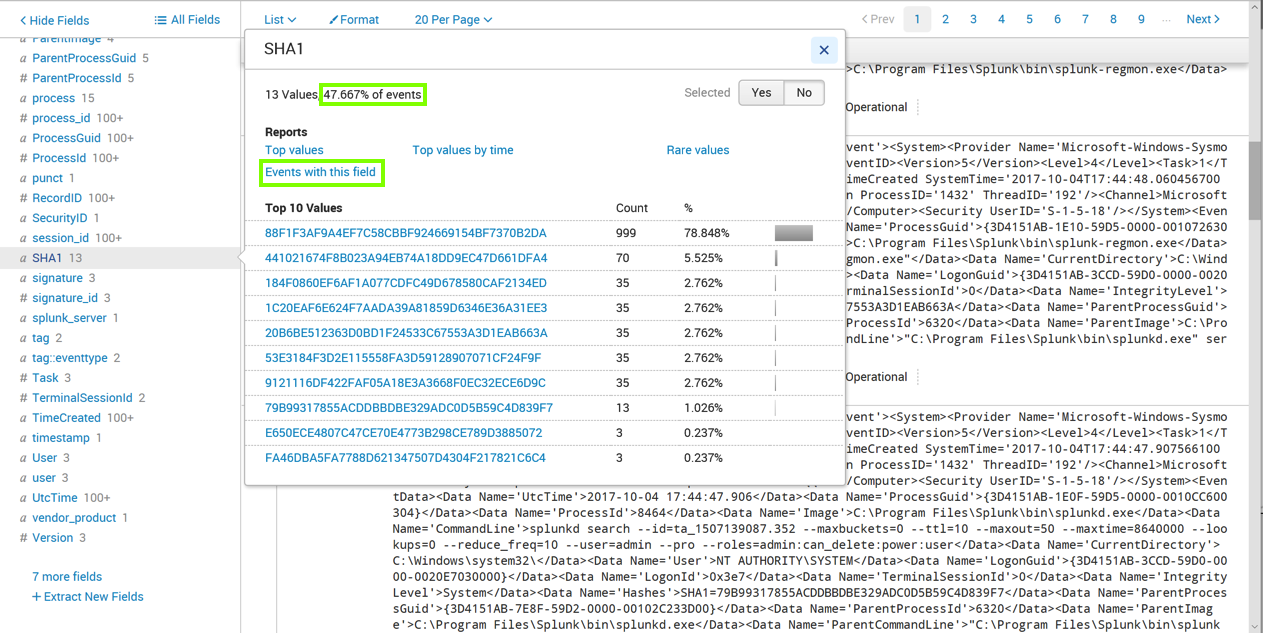
Task: Set Selected to Yes
Action: click(761, 93)
